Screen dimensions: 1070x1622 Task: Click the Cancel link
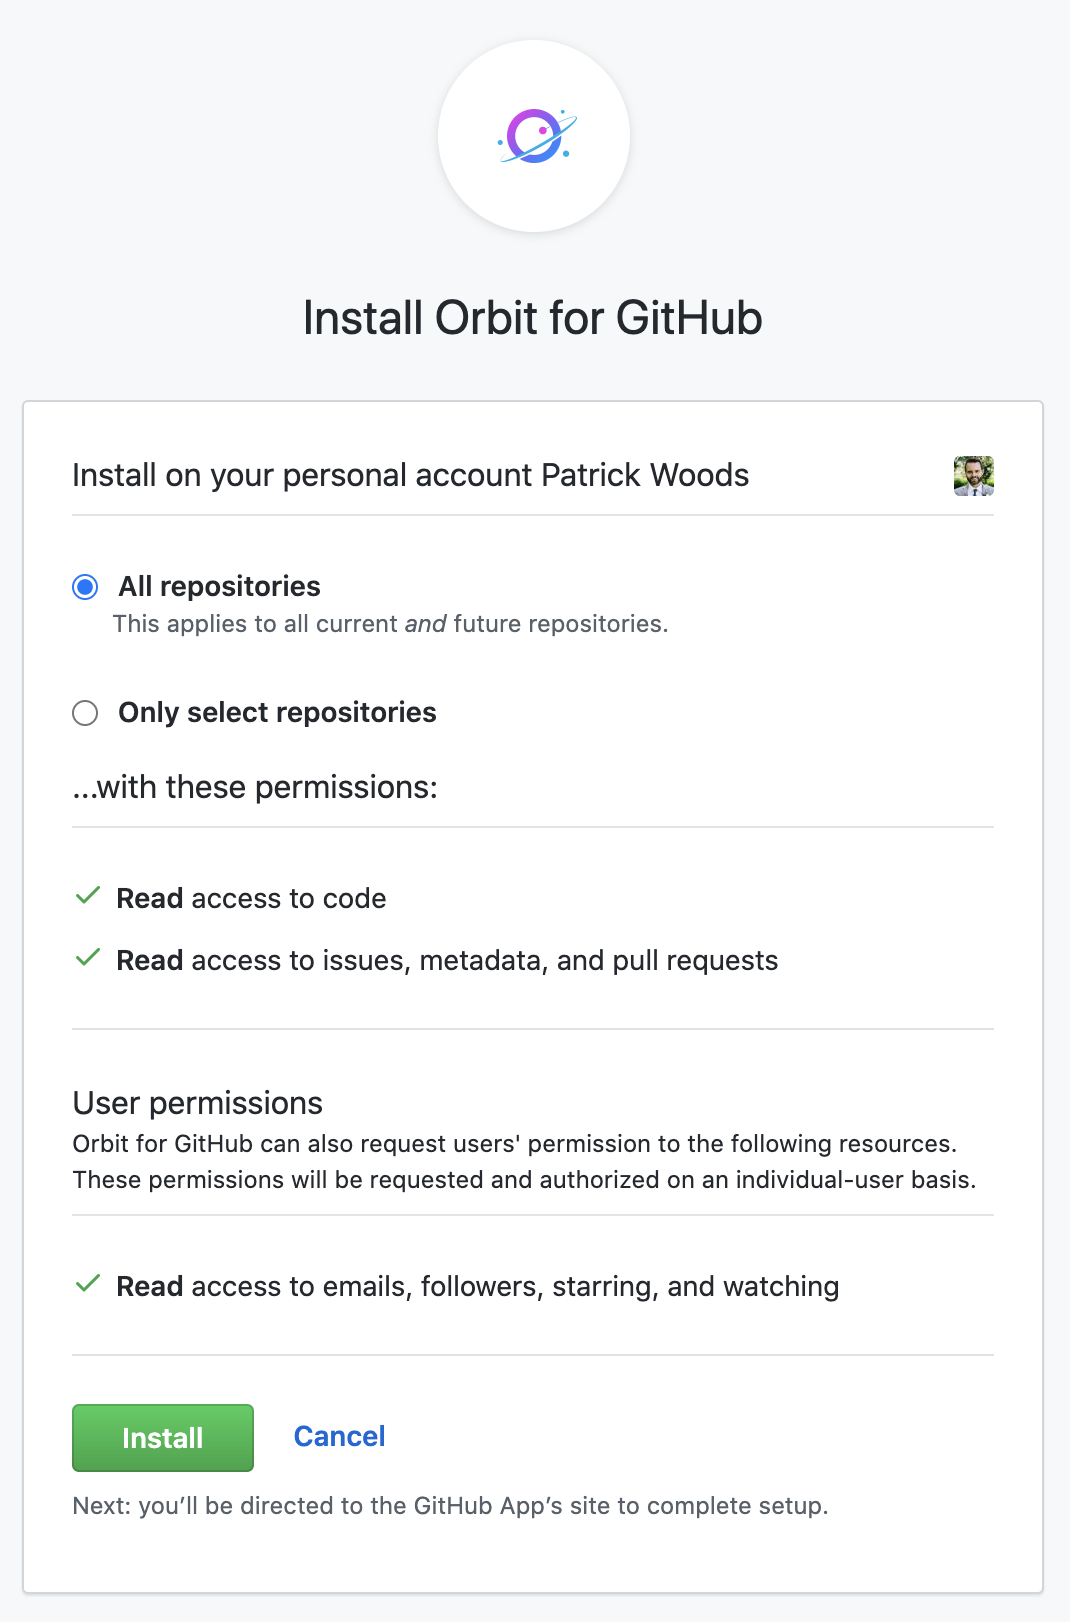point(339,1437)
